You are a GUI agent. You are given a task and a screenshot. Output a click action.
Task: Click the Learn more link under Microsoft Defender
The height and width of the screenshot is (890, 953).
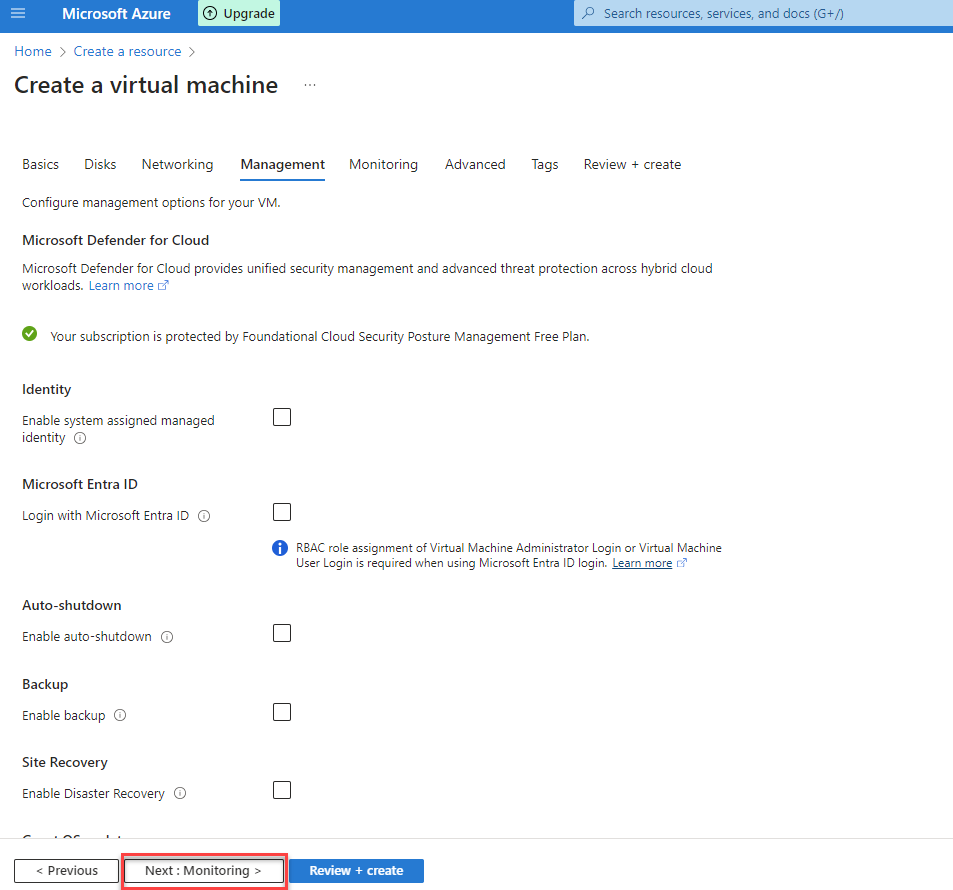point(121,285)
